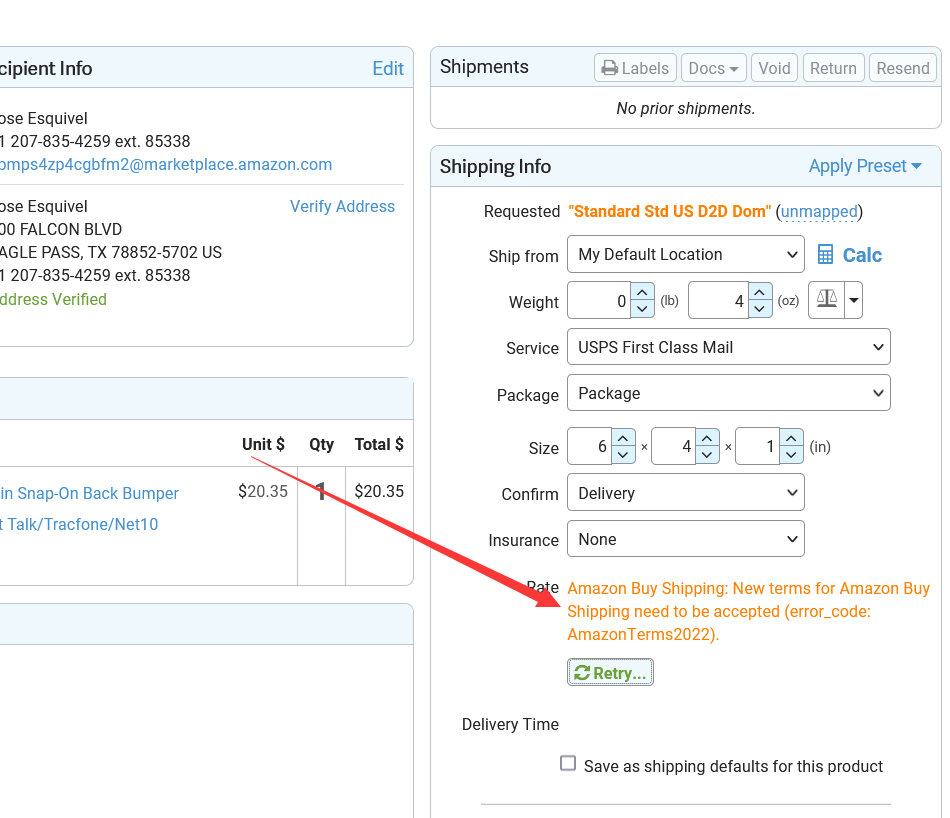This screenshot has width=950, height=818.
Task: Open the Ship from location dropdown
Action: coord(685,254)
